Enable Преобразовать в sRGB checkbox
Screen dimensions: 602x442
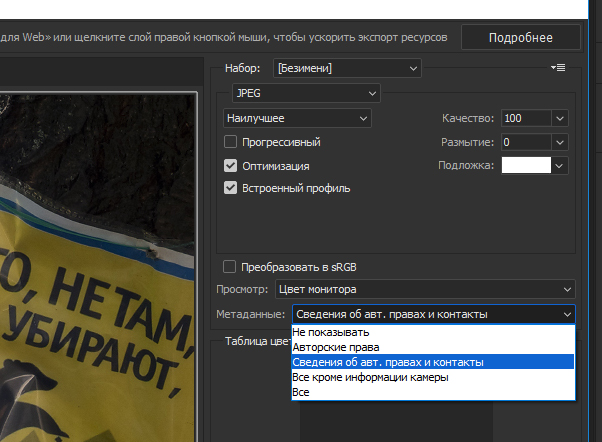[231, 267]
